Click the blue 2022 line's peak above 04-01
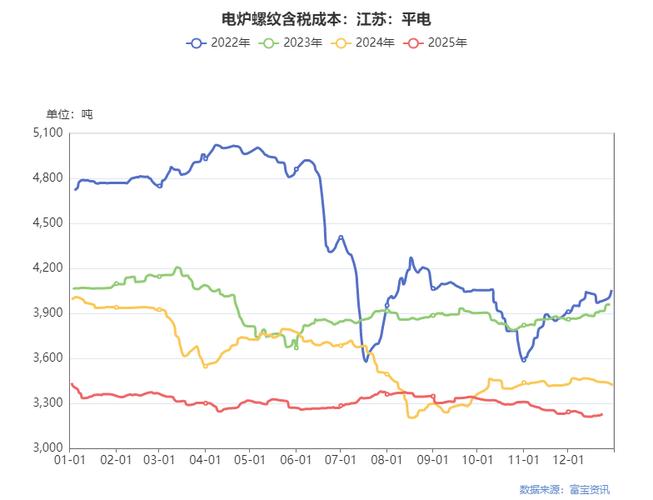The image size is (653, 500). click(x=217, y=145)
